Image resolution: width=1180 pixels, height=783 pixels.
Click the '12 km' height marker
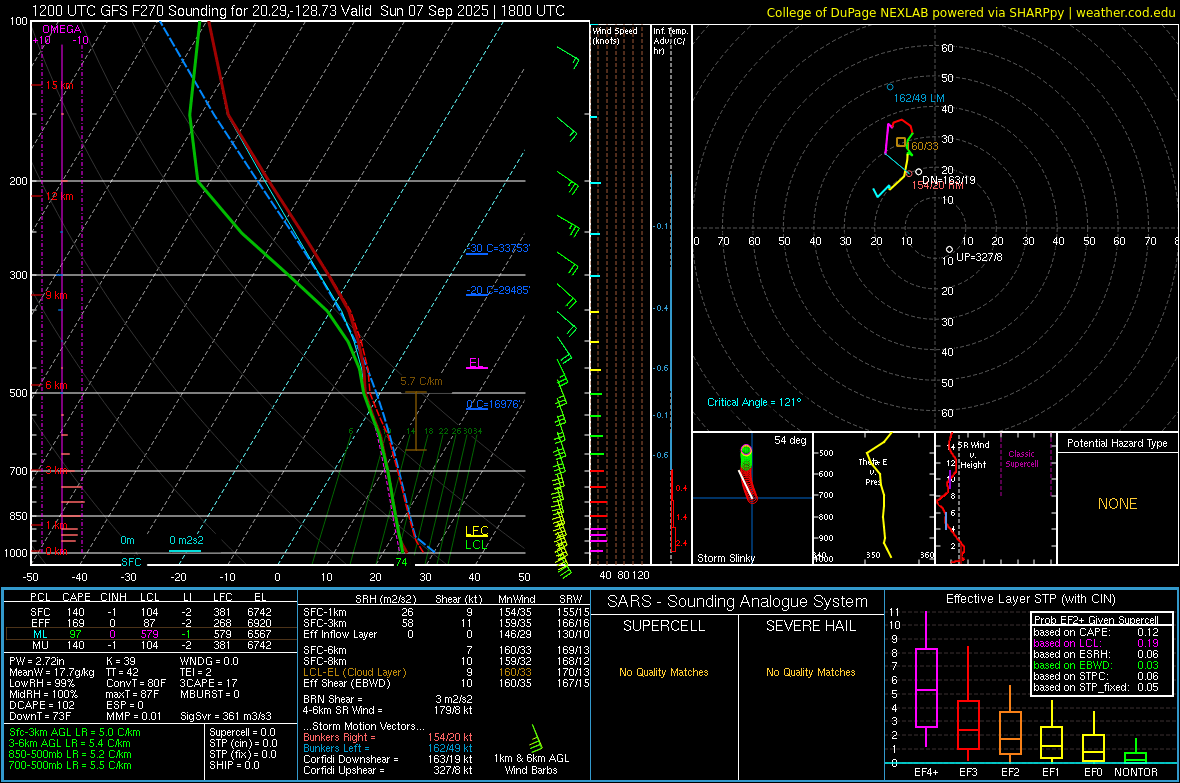59,196
